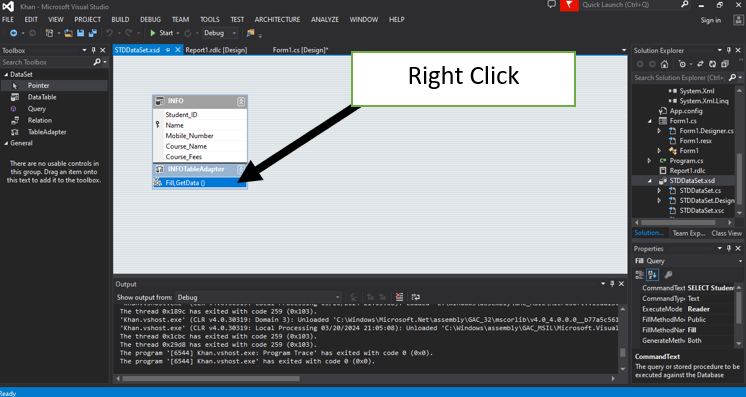The width and height of the screenshot is (746, 397).
Task: Click the INFOTableAdapter header
Action: (200, 169)
